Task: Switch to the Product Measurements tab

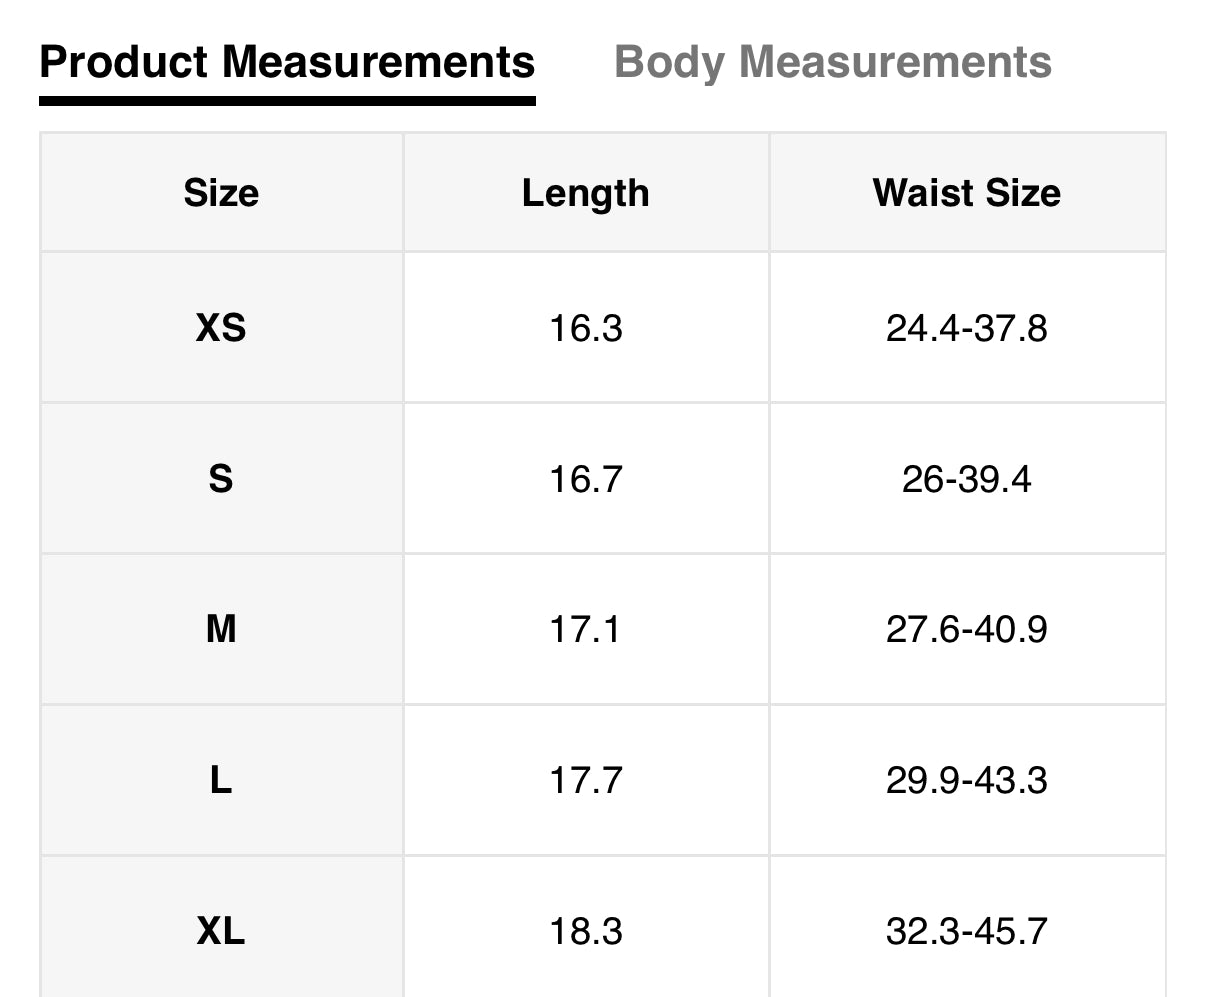Action: [x=287, y=62]
